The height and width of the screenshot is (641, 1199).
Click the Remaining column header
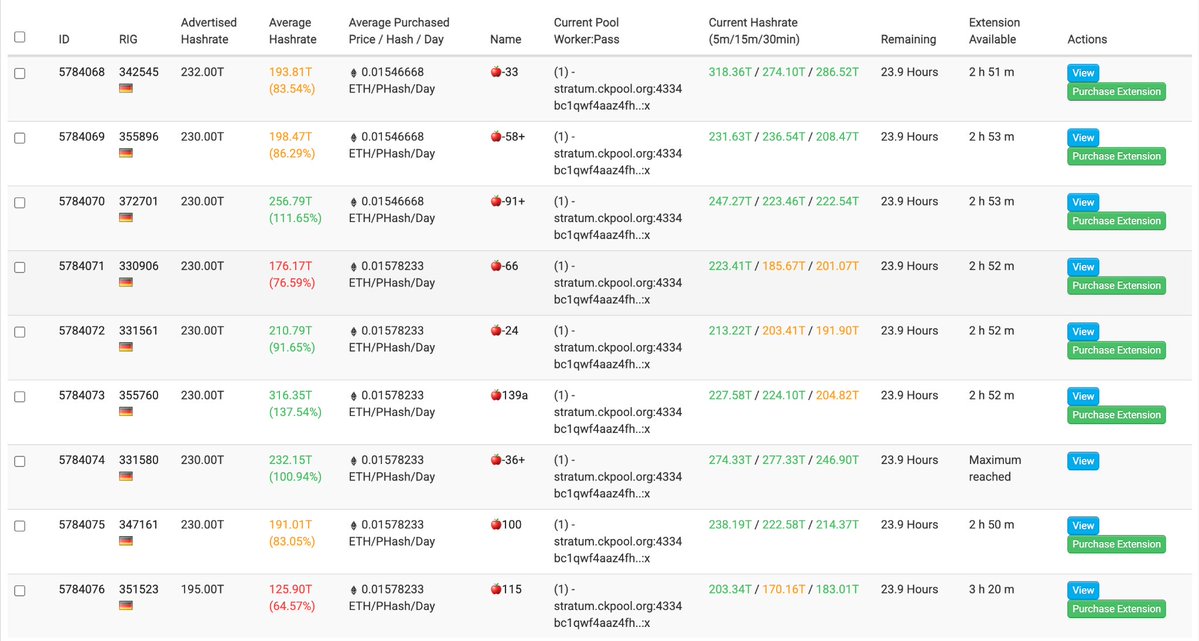click(908, 39)
